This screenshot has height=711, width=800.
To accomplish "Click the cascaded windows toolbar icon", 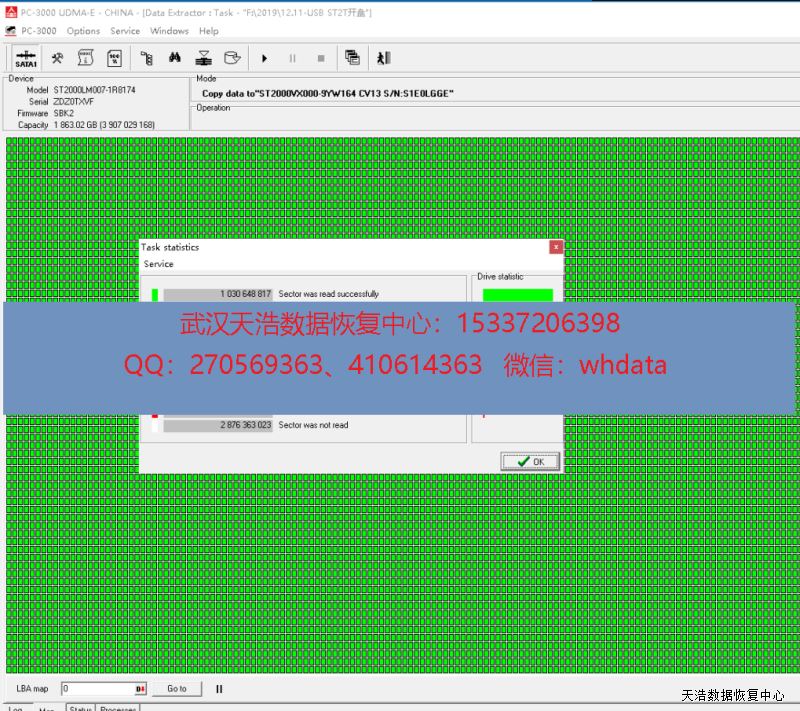I will coord(352,58).
